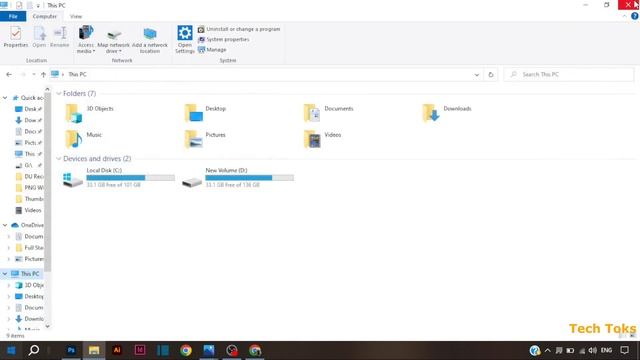Go back with the back arrow

[x=9, y=75]
